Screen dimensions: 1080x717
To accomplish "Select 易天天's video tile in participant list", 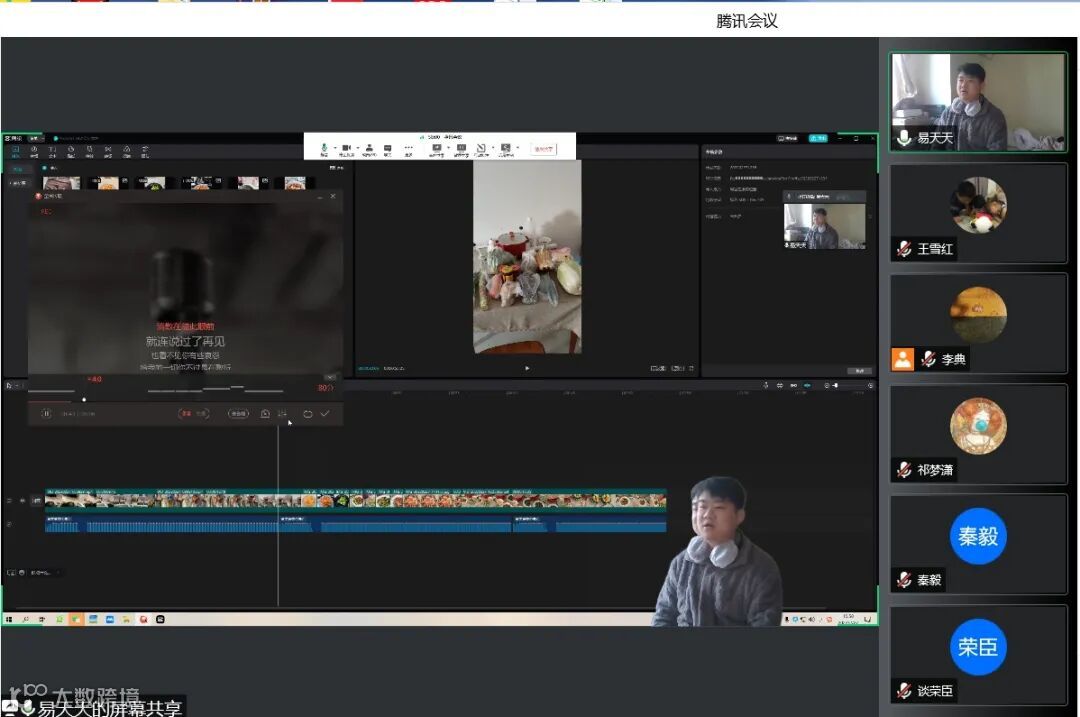I will click(978, 102).
